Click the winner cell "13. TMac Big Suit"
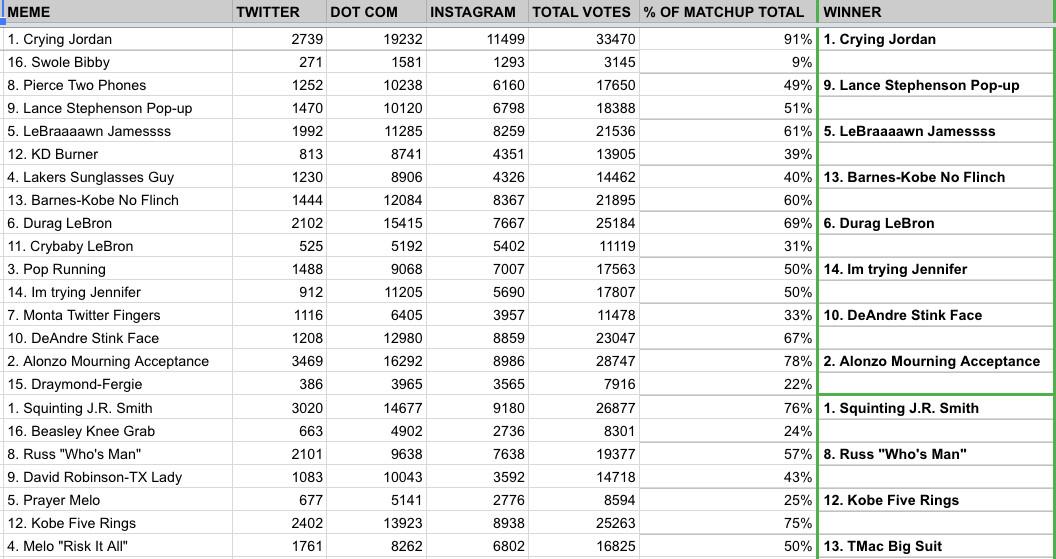The height and width of the screenshot is (559, 1056). (936, 546)
